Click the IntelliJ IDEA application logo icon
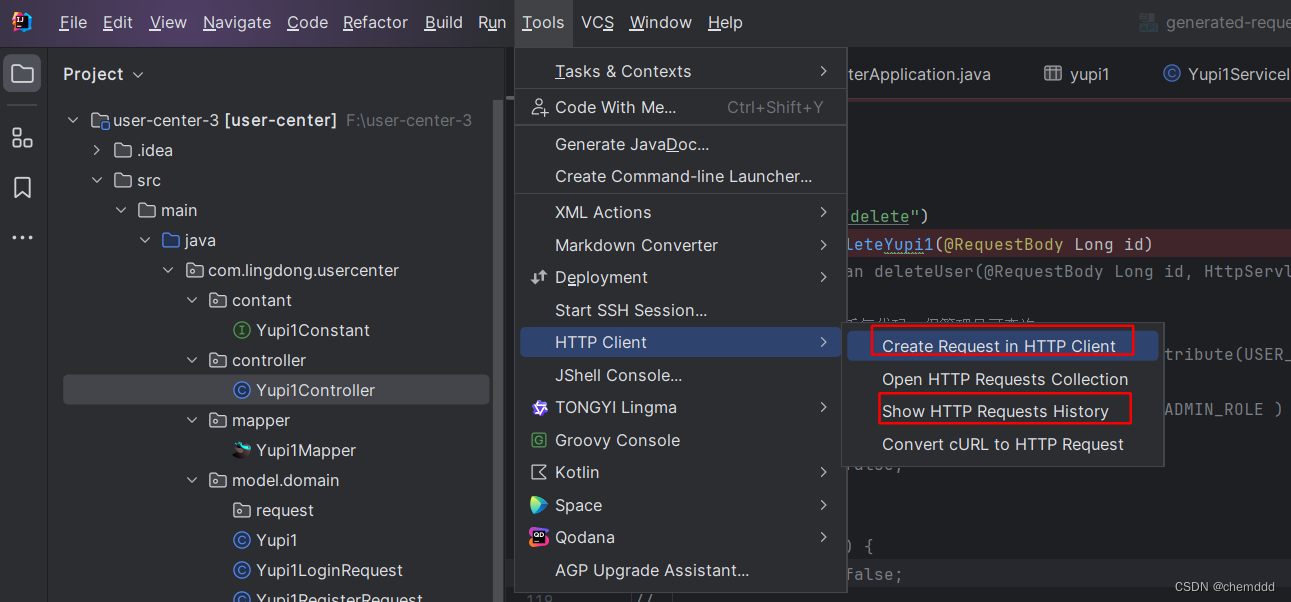The width and height of the screenshot is (1291, 602). [x=20, y=21]
